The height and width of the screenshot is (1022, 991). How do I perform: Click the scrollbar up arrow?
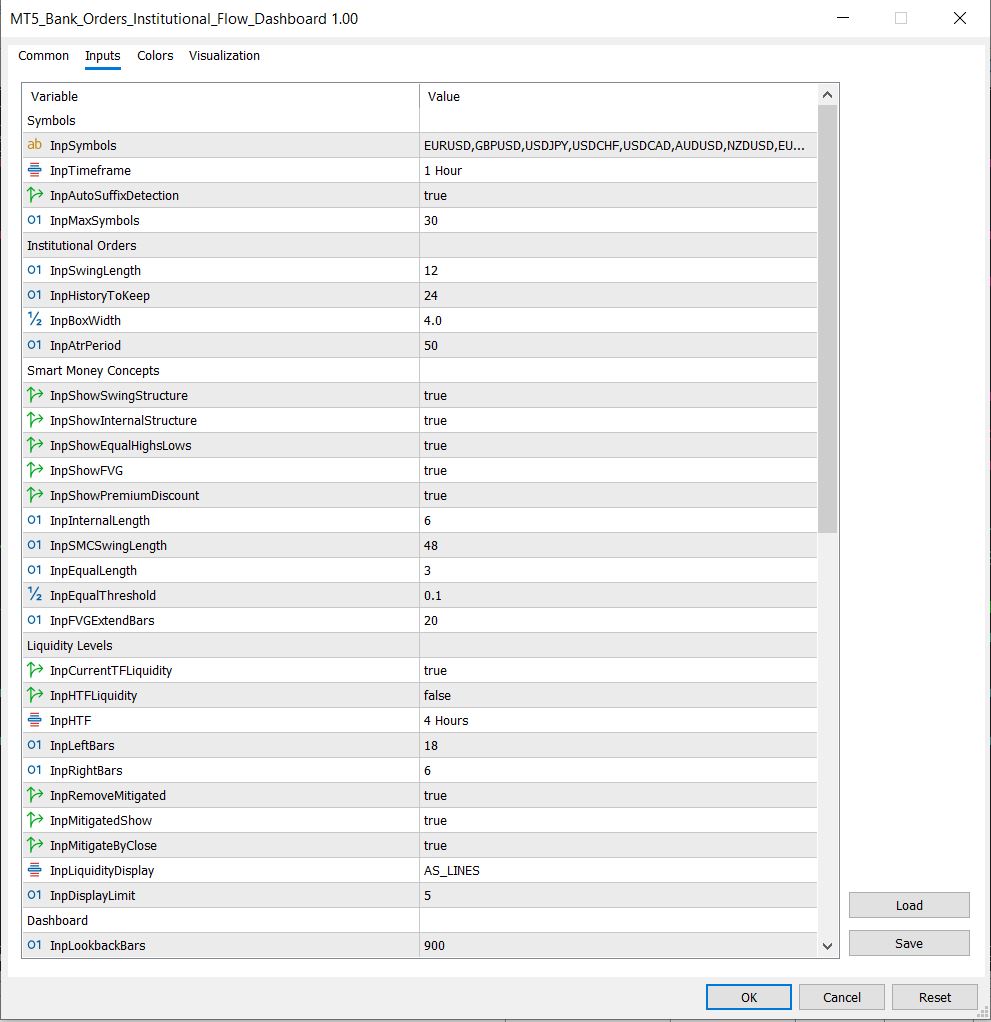(x=827, y=95)
